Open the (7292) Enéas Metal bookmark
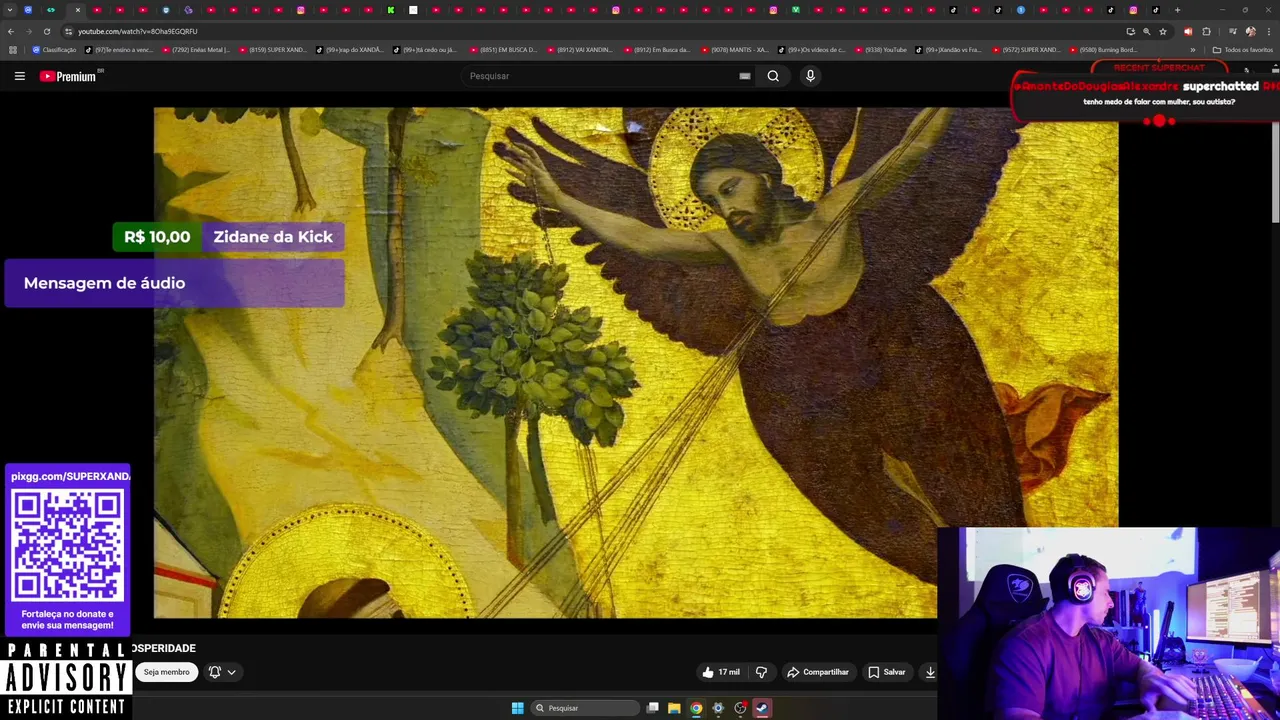 click(195, 50)
